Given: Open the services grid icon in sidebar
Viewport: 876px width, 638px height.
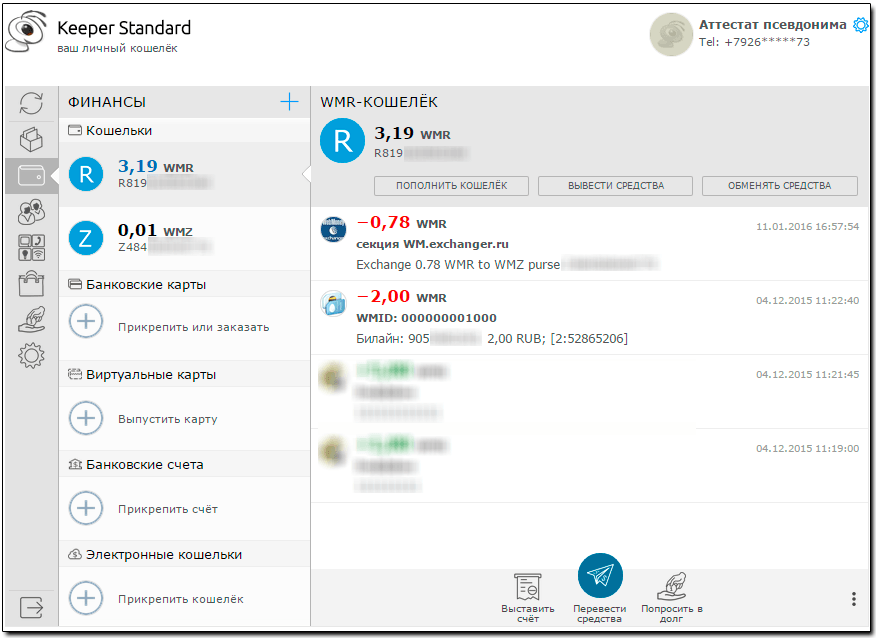Looking at the screenshot, I should (x=31, y=247).
